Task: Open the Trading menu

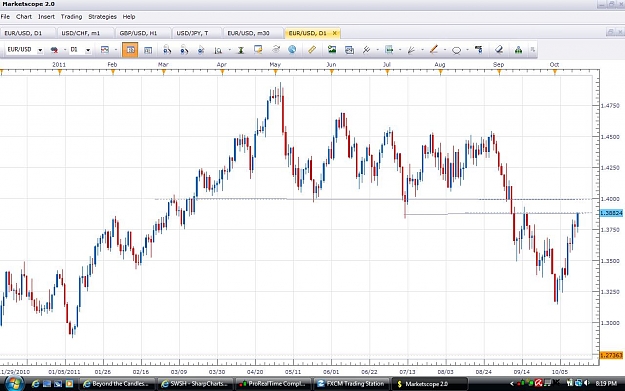Action: (71, 17)
